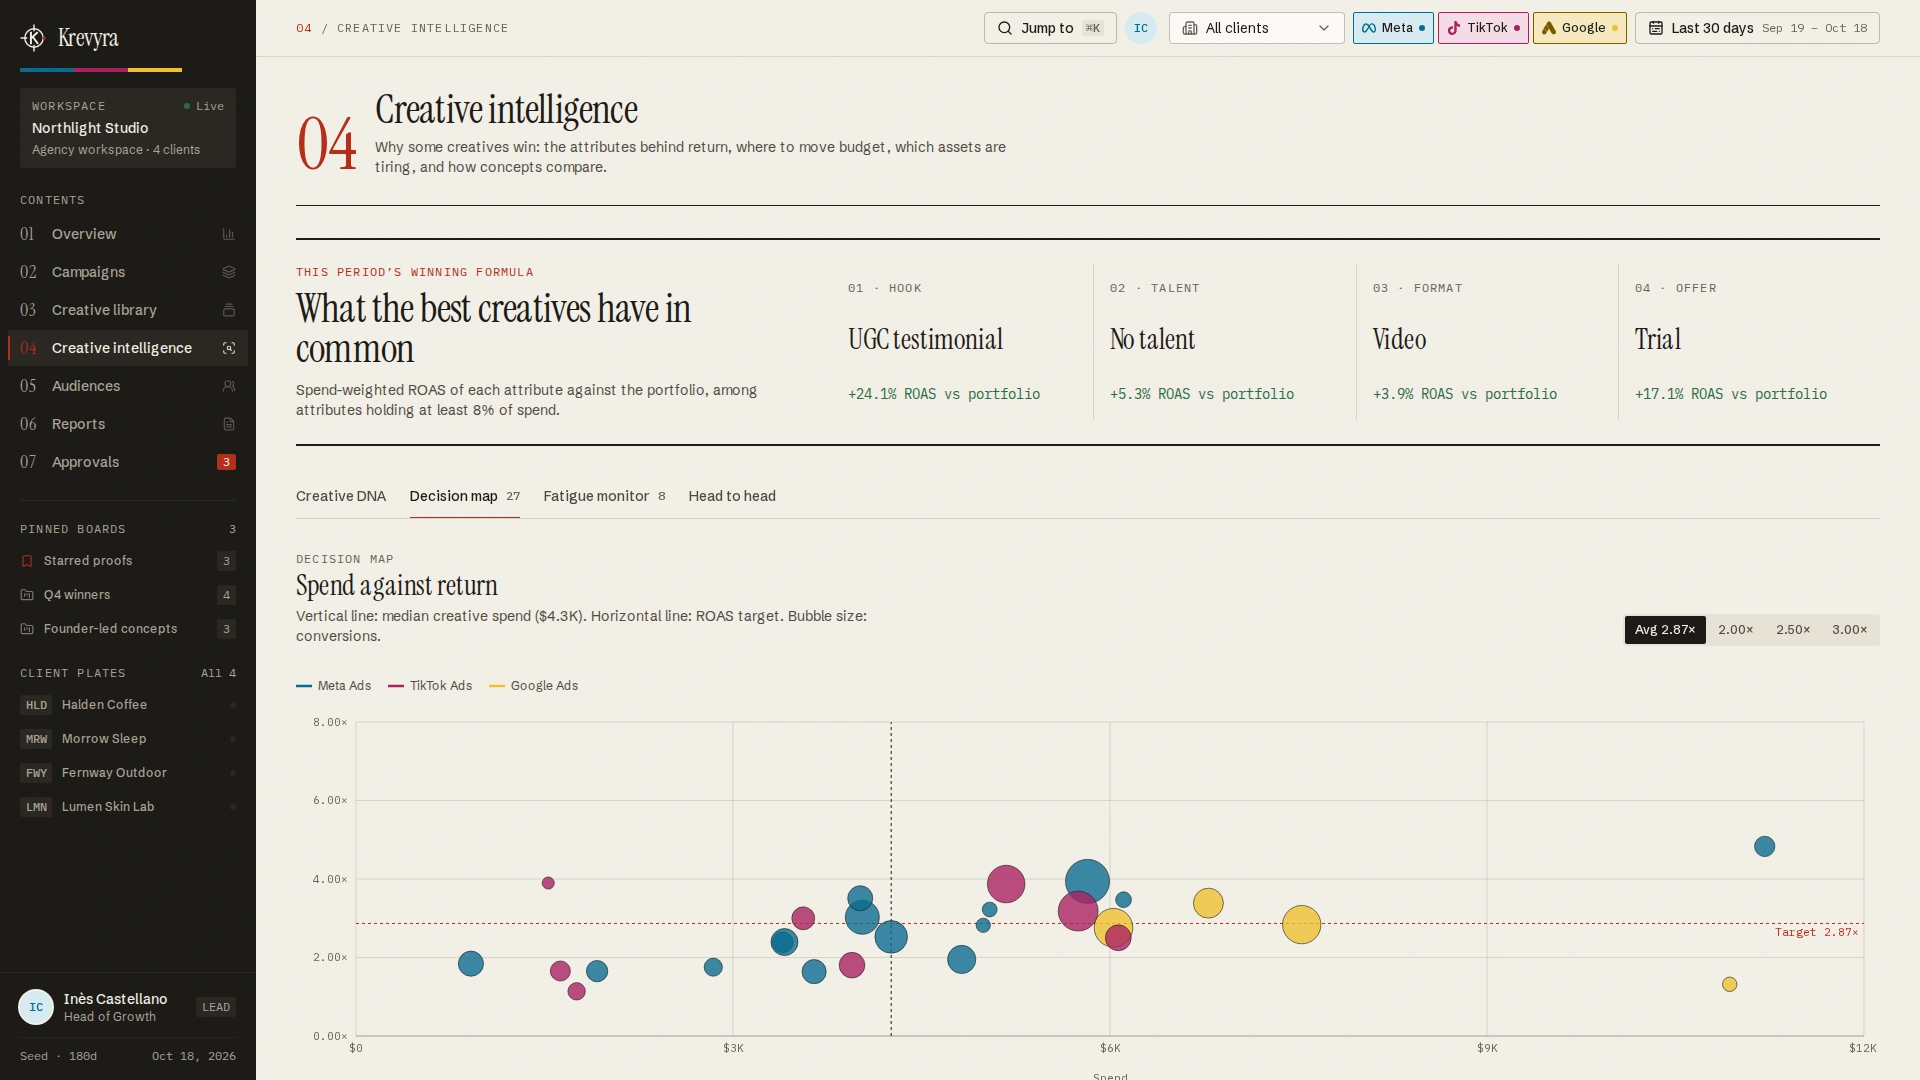
Task: Go to Campaigns in the sidebar
Action: pyautogui.click(x=128, y=272)
